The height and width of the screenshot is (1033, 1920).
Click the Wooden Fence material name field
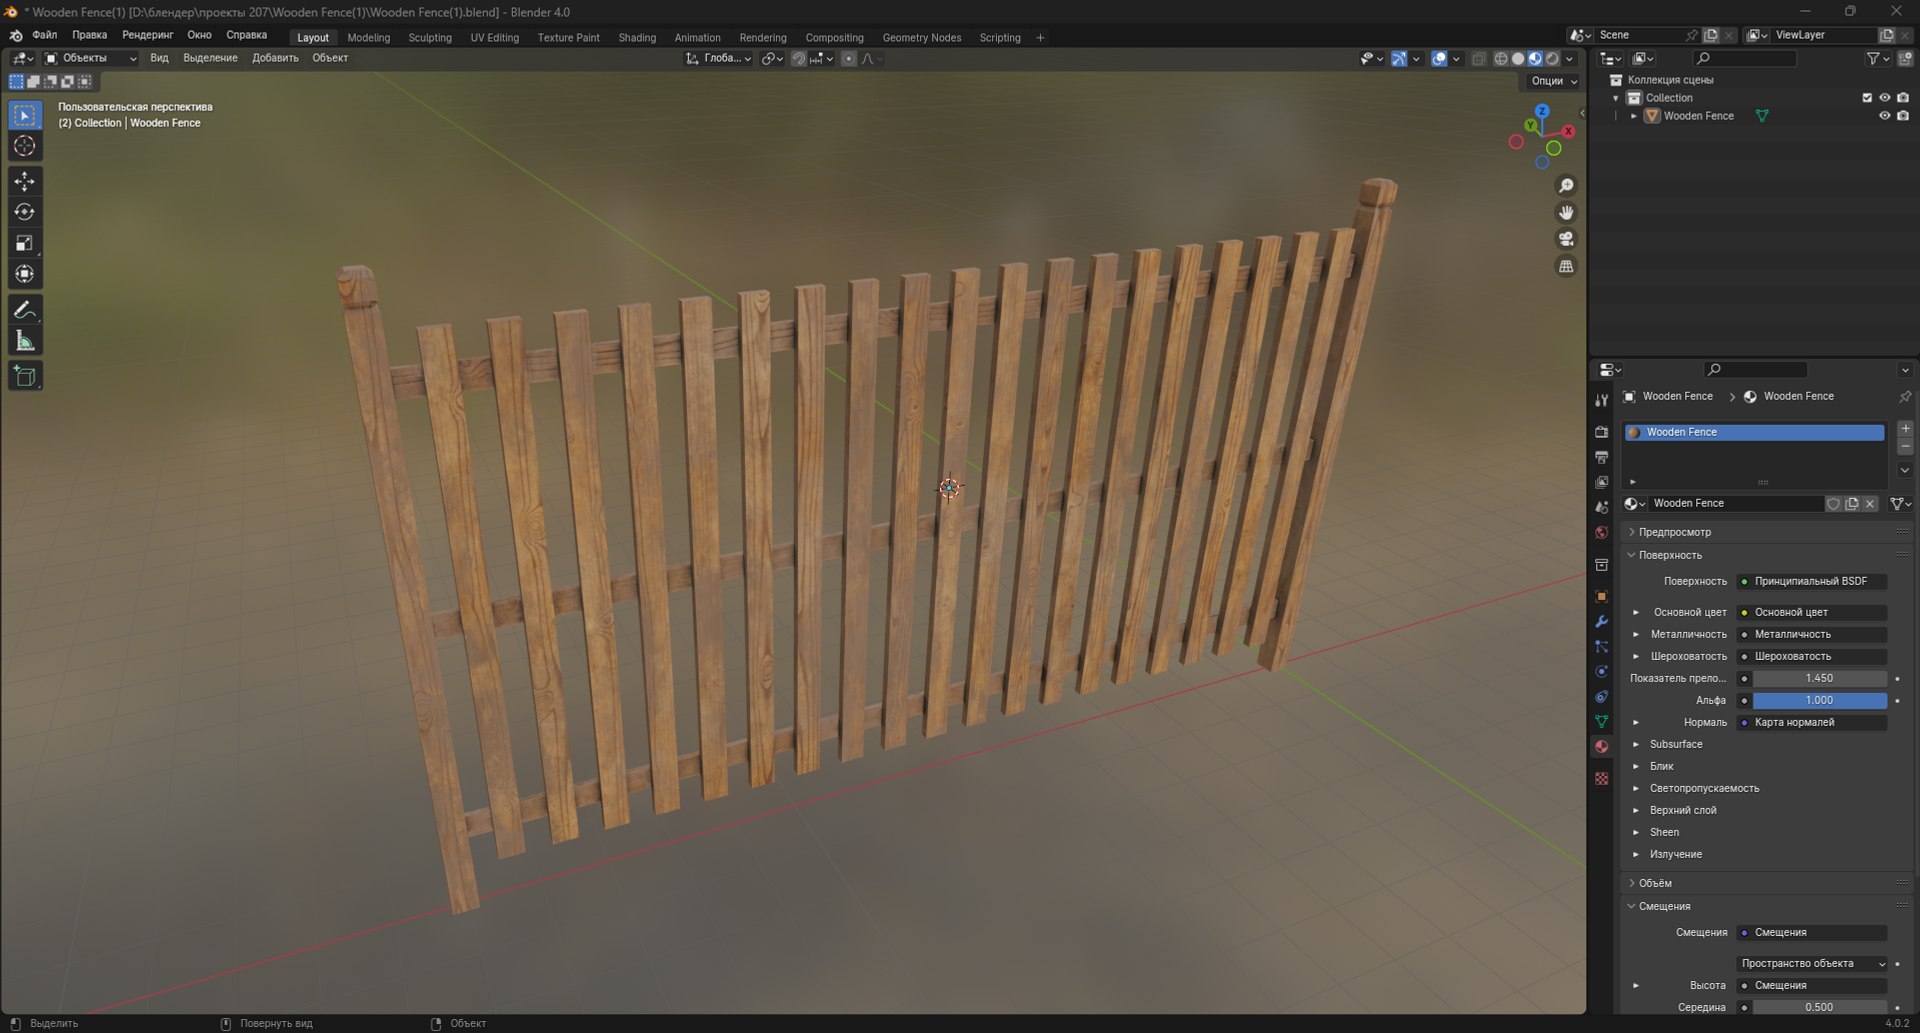pyautogui.click(x=1735, y=503)
